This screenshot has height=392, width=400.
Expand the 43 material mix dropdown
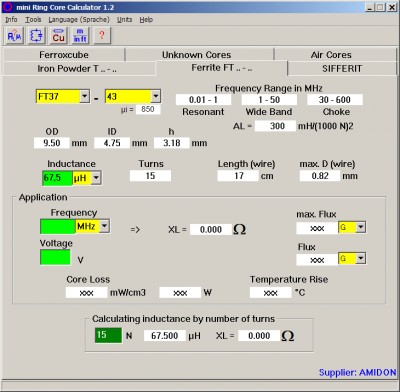156,97
